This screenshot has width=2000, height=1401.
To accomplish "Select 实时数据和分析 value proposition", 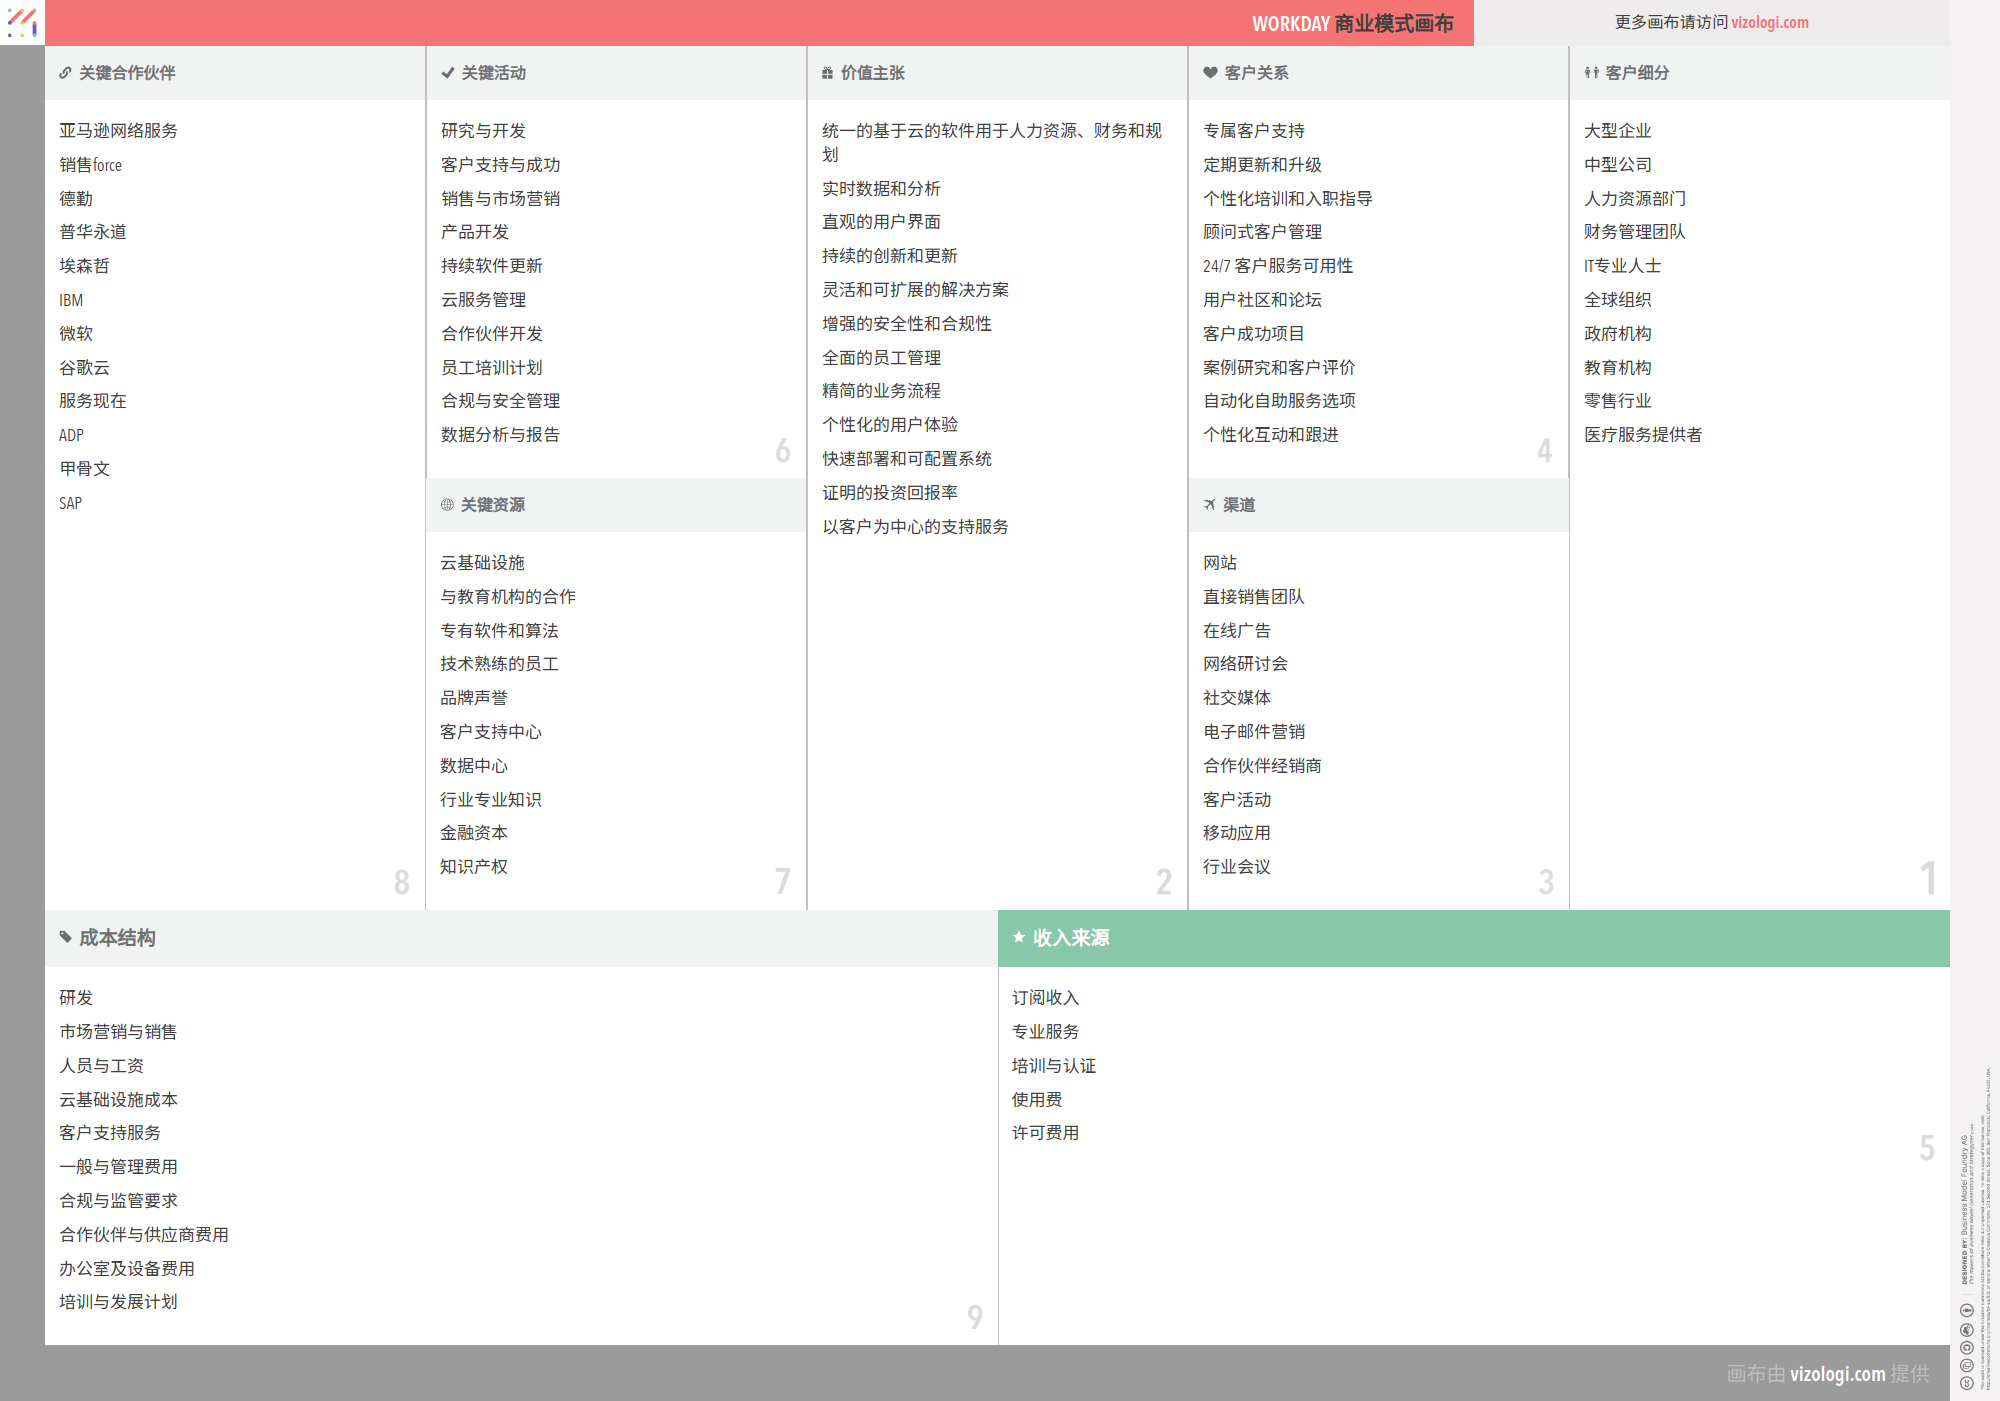I will 881,189.
